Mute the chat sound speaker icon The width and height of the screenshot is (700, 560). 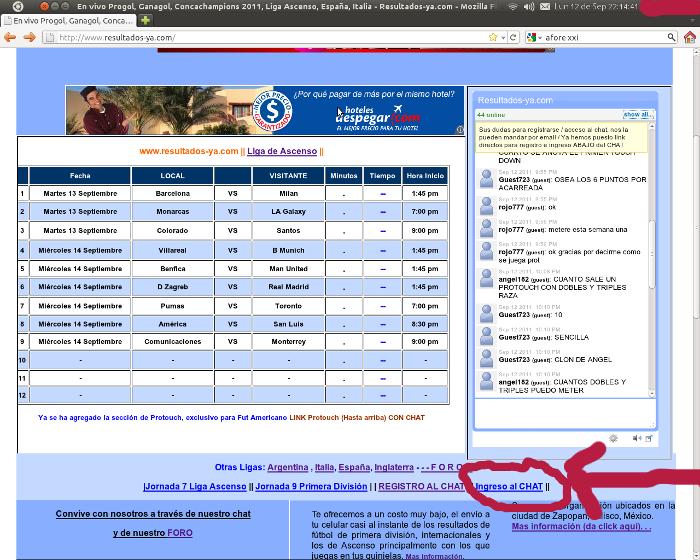(x=636, y=438)
